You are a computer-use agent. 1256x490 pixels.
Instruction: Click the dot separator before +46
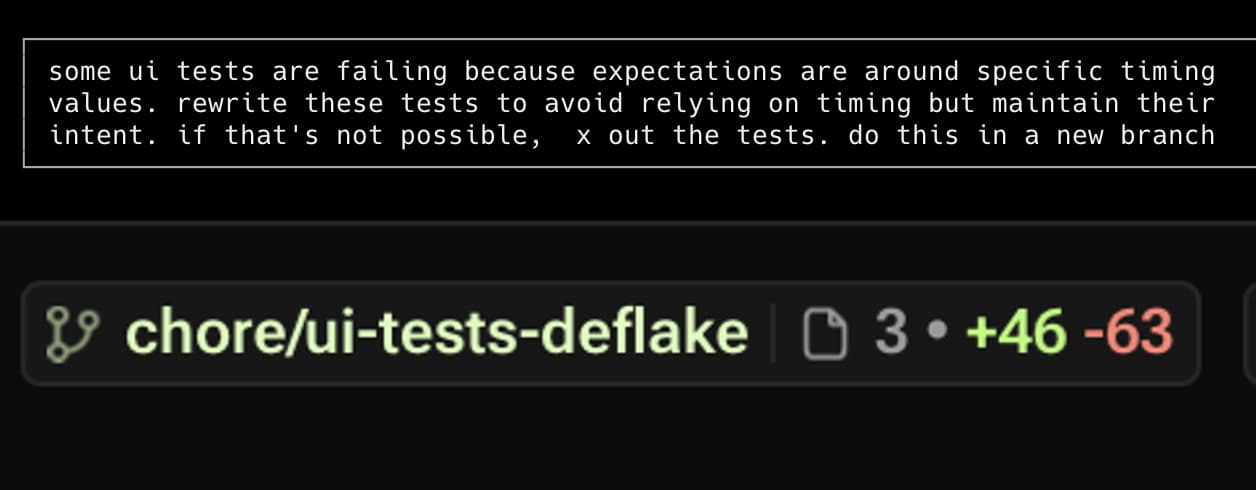(x=937, y=333)
